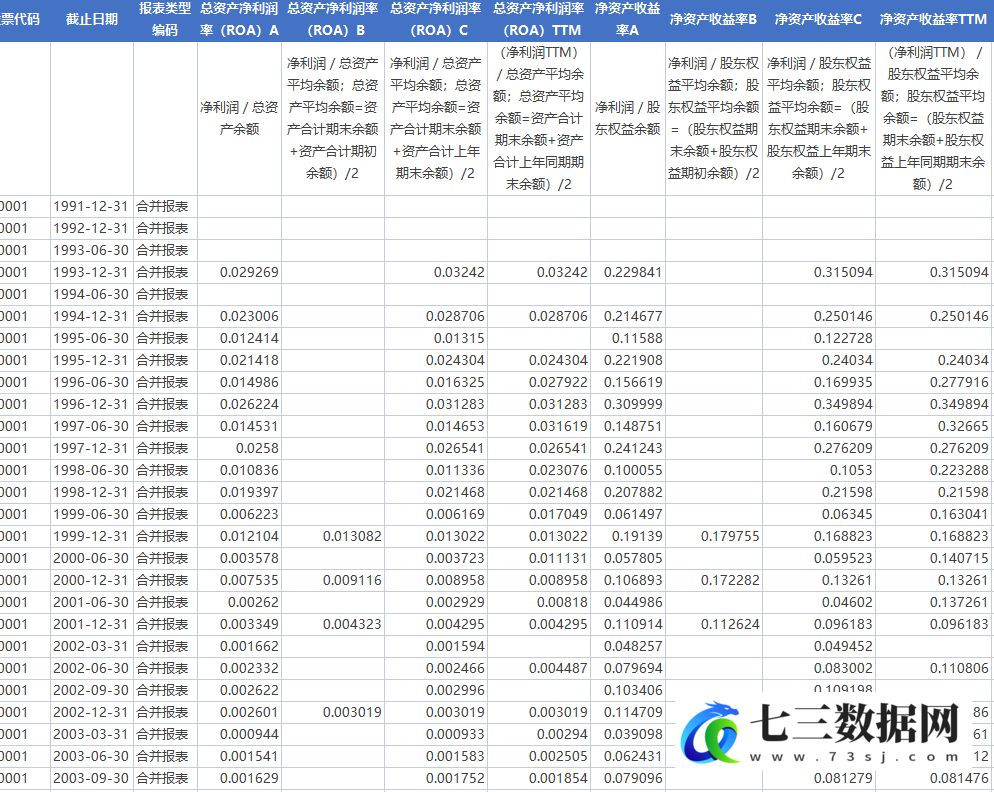Click the cell showing 0.081476
The height and width of the screenshot is (792, 994).
click(x=933, y=778)
